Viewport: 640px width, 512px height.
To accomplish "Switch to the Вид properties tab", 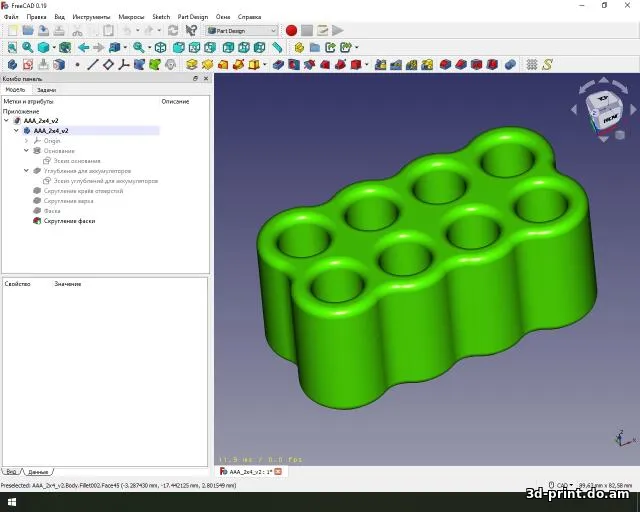I will click(x=11, y=472).
